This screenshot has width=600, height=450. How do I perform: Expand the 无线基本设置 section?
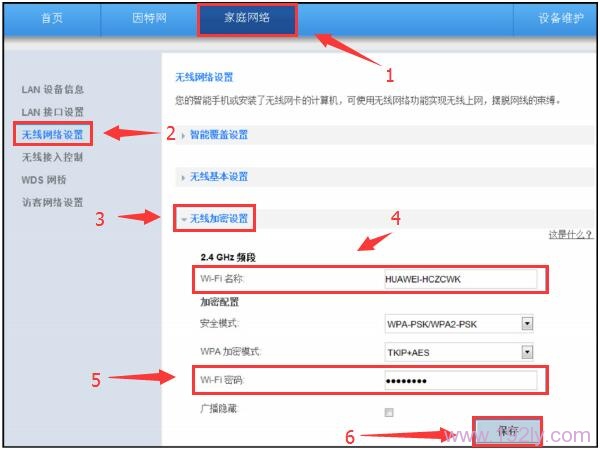pos(218,177)
